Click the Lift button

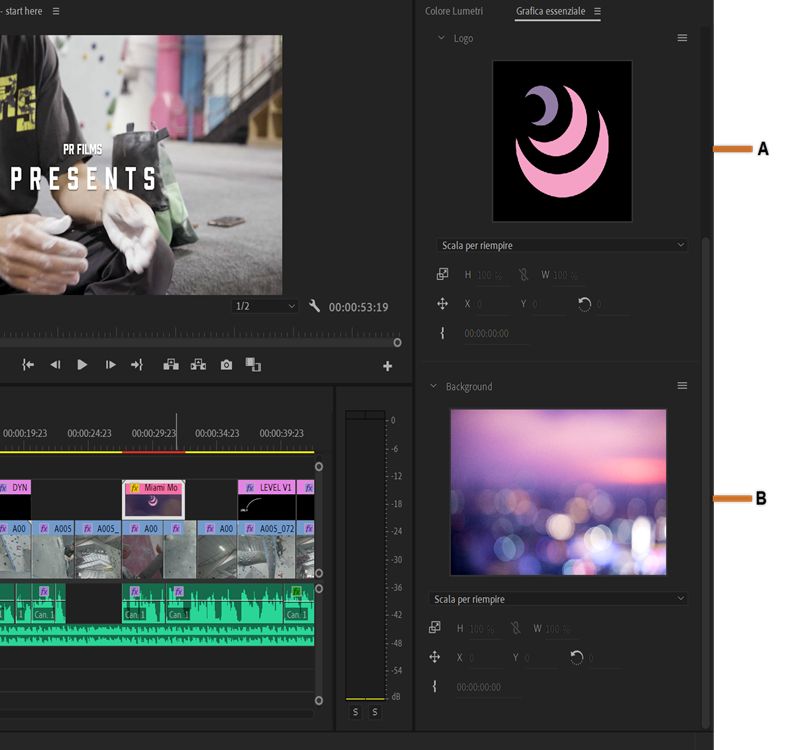[x=171, y=364]
